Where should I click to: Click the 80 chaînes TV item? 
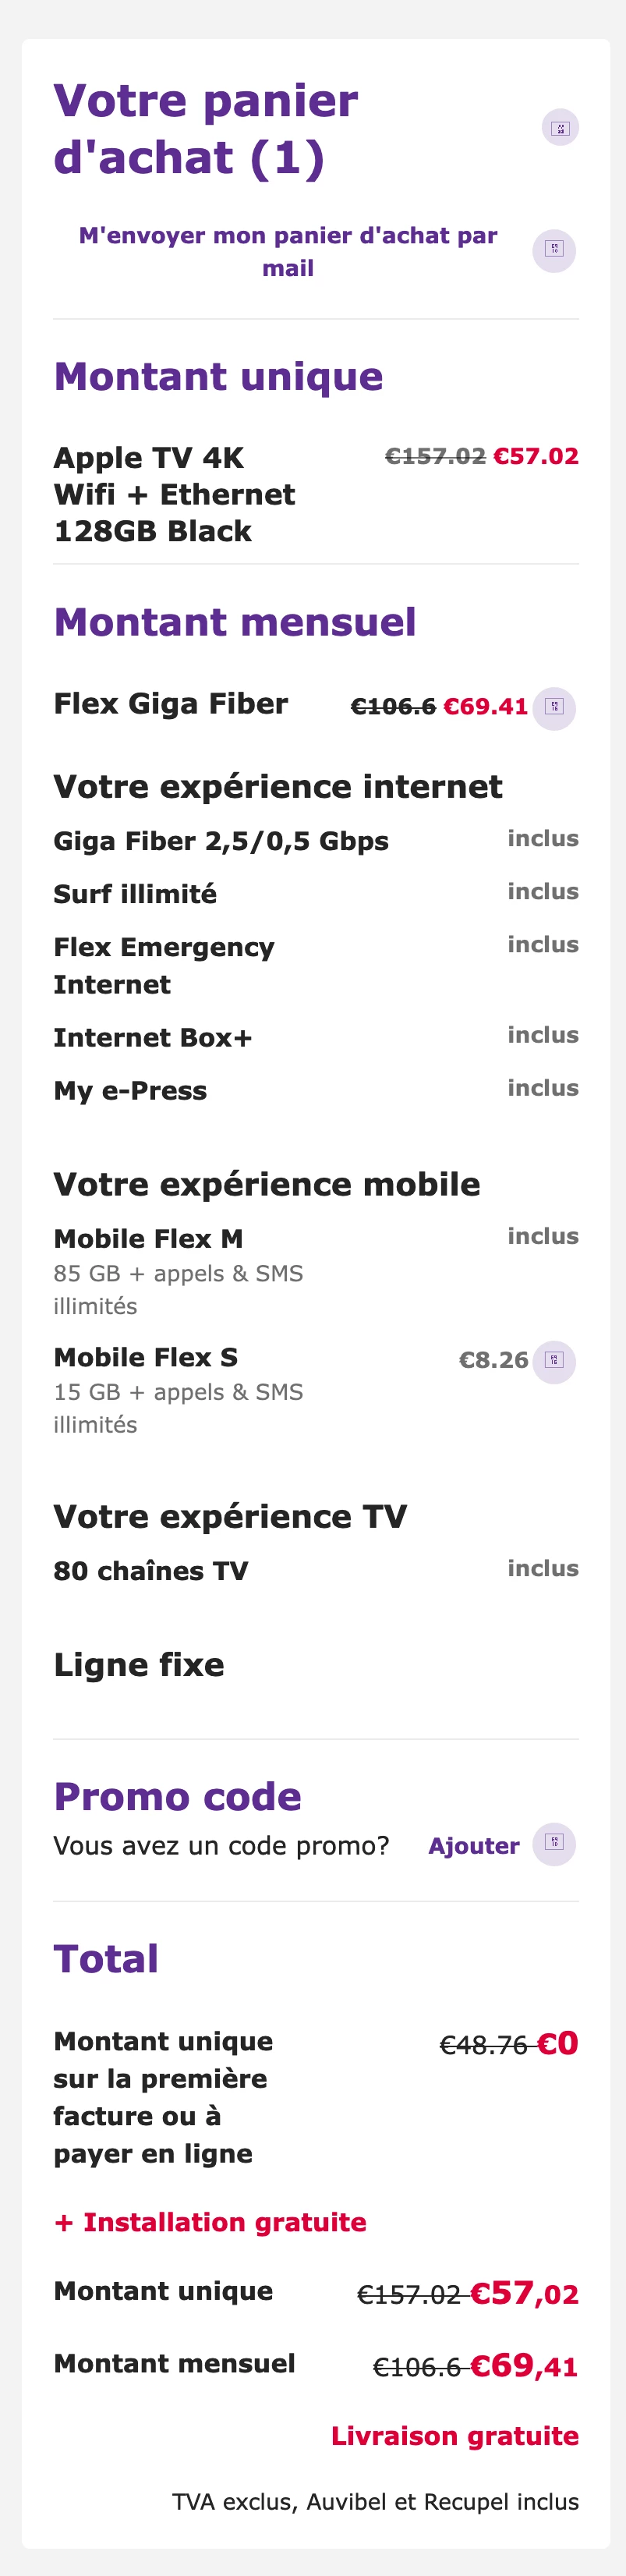coord(151,1571)
